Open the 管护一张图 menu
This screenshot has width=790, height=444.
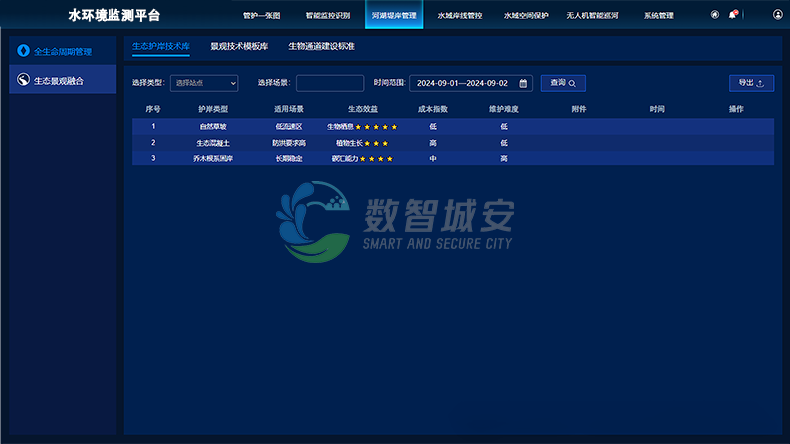[261, 15]
